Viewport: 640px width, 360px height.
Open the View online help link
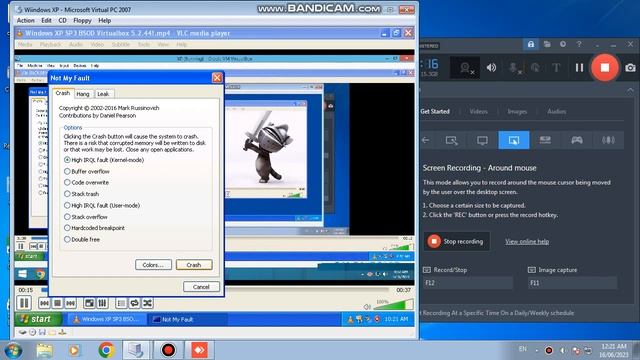(x=527, y=242)
